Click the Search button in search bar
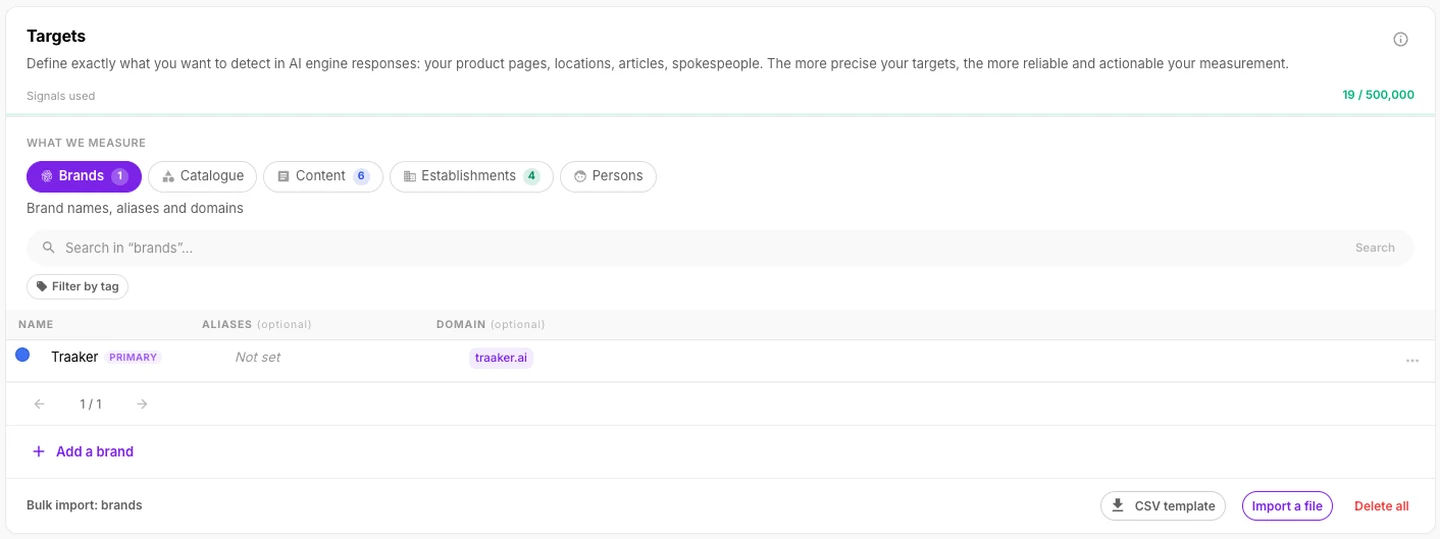Viewport: 1440px width, 539px height. click(1375, 248)
